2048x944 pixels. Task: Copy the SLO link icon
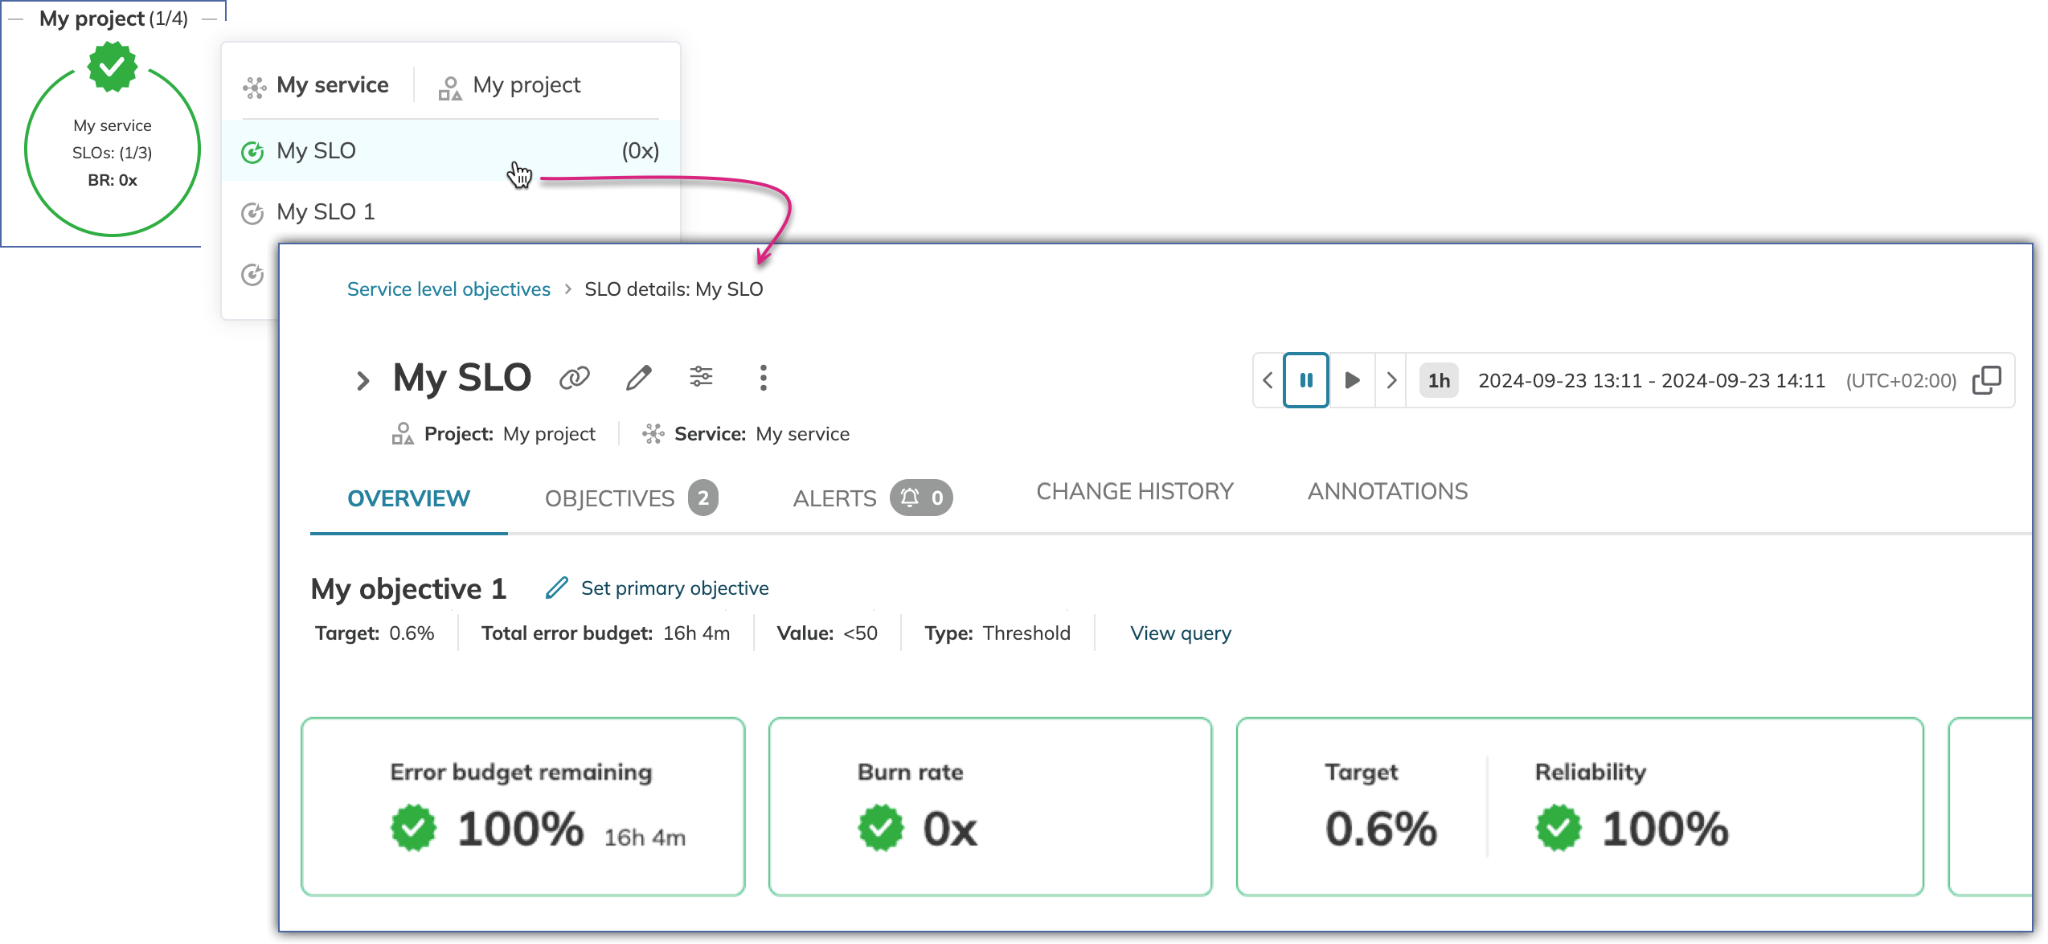click(574, 378)
